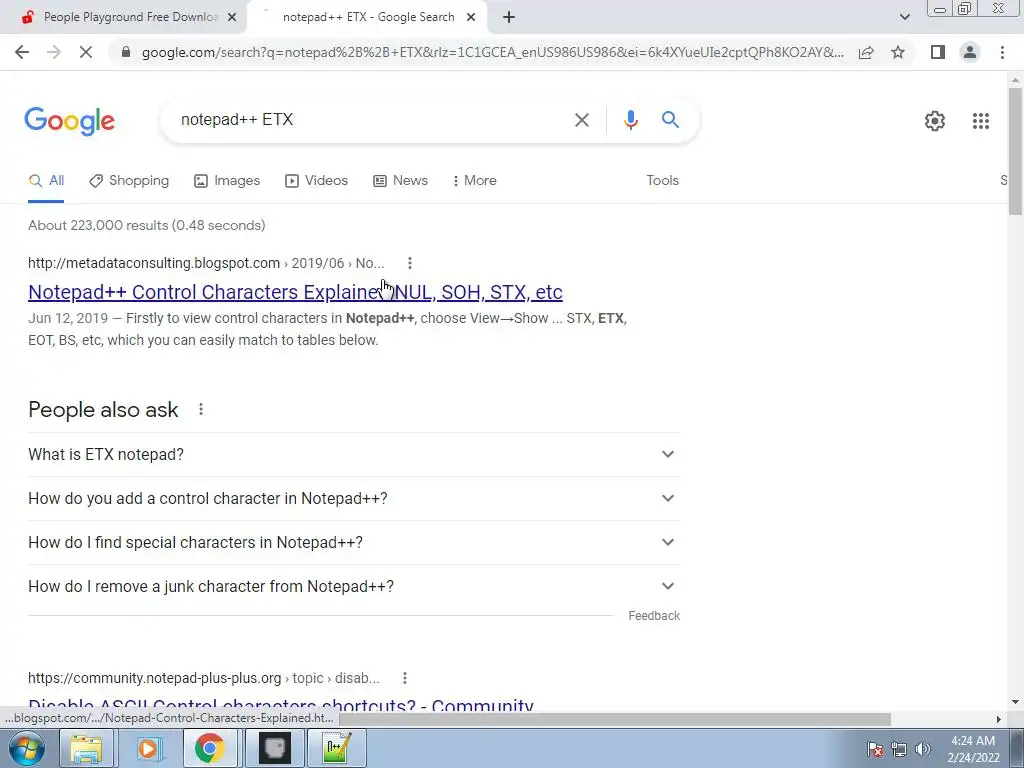
Task: Switch to Videos results
Action: [x=317, y=181]
